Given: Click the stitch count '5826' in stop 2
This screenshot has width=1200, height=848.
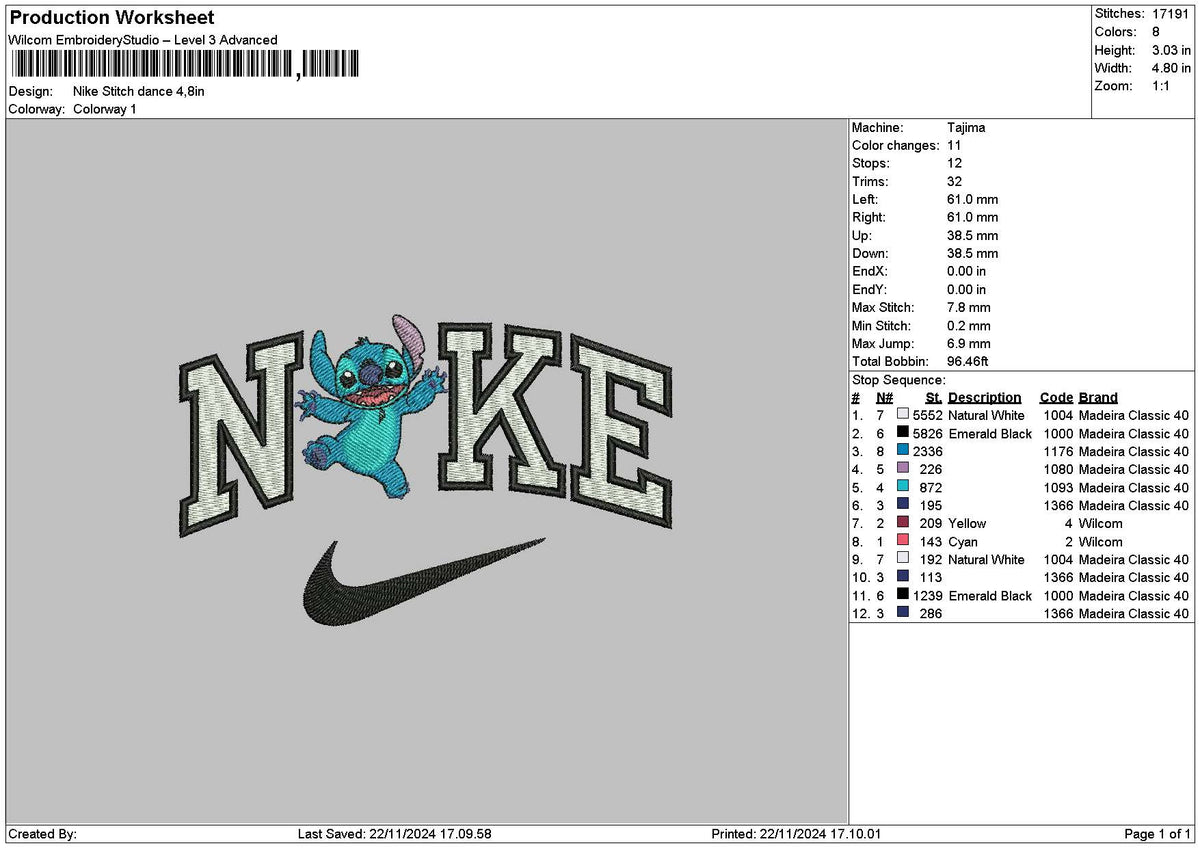Looking at the screenshot, I should coord(928,434).
